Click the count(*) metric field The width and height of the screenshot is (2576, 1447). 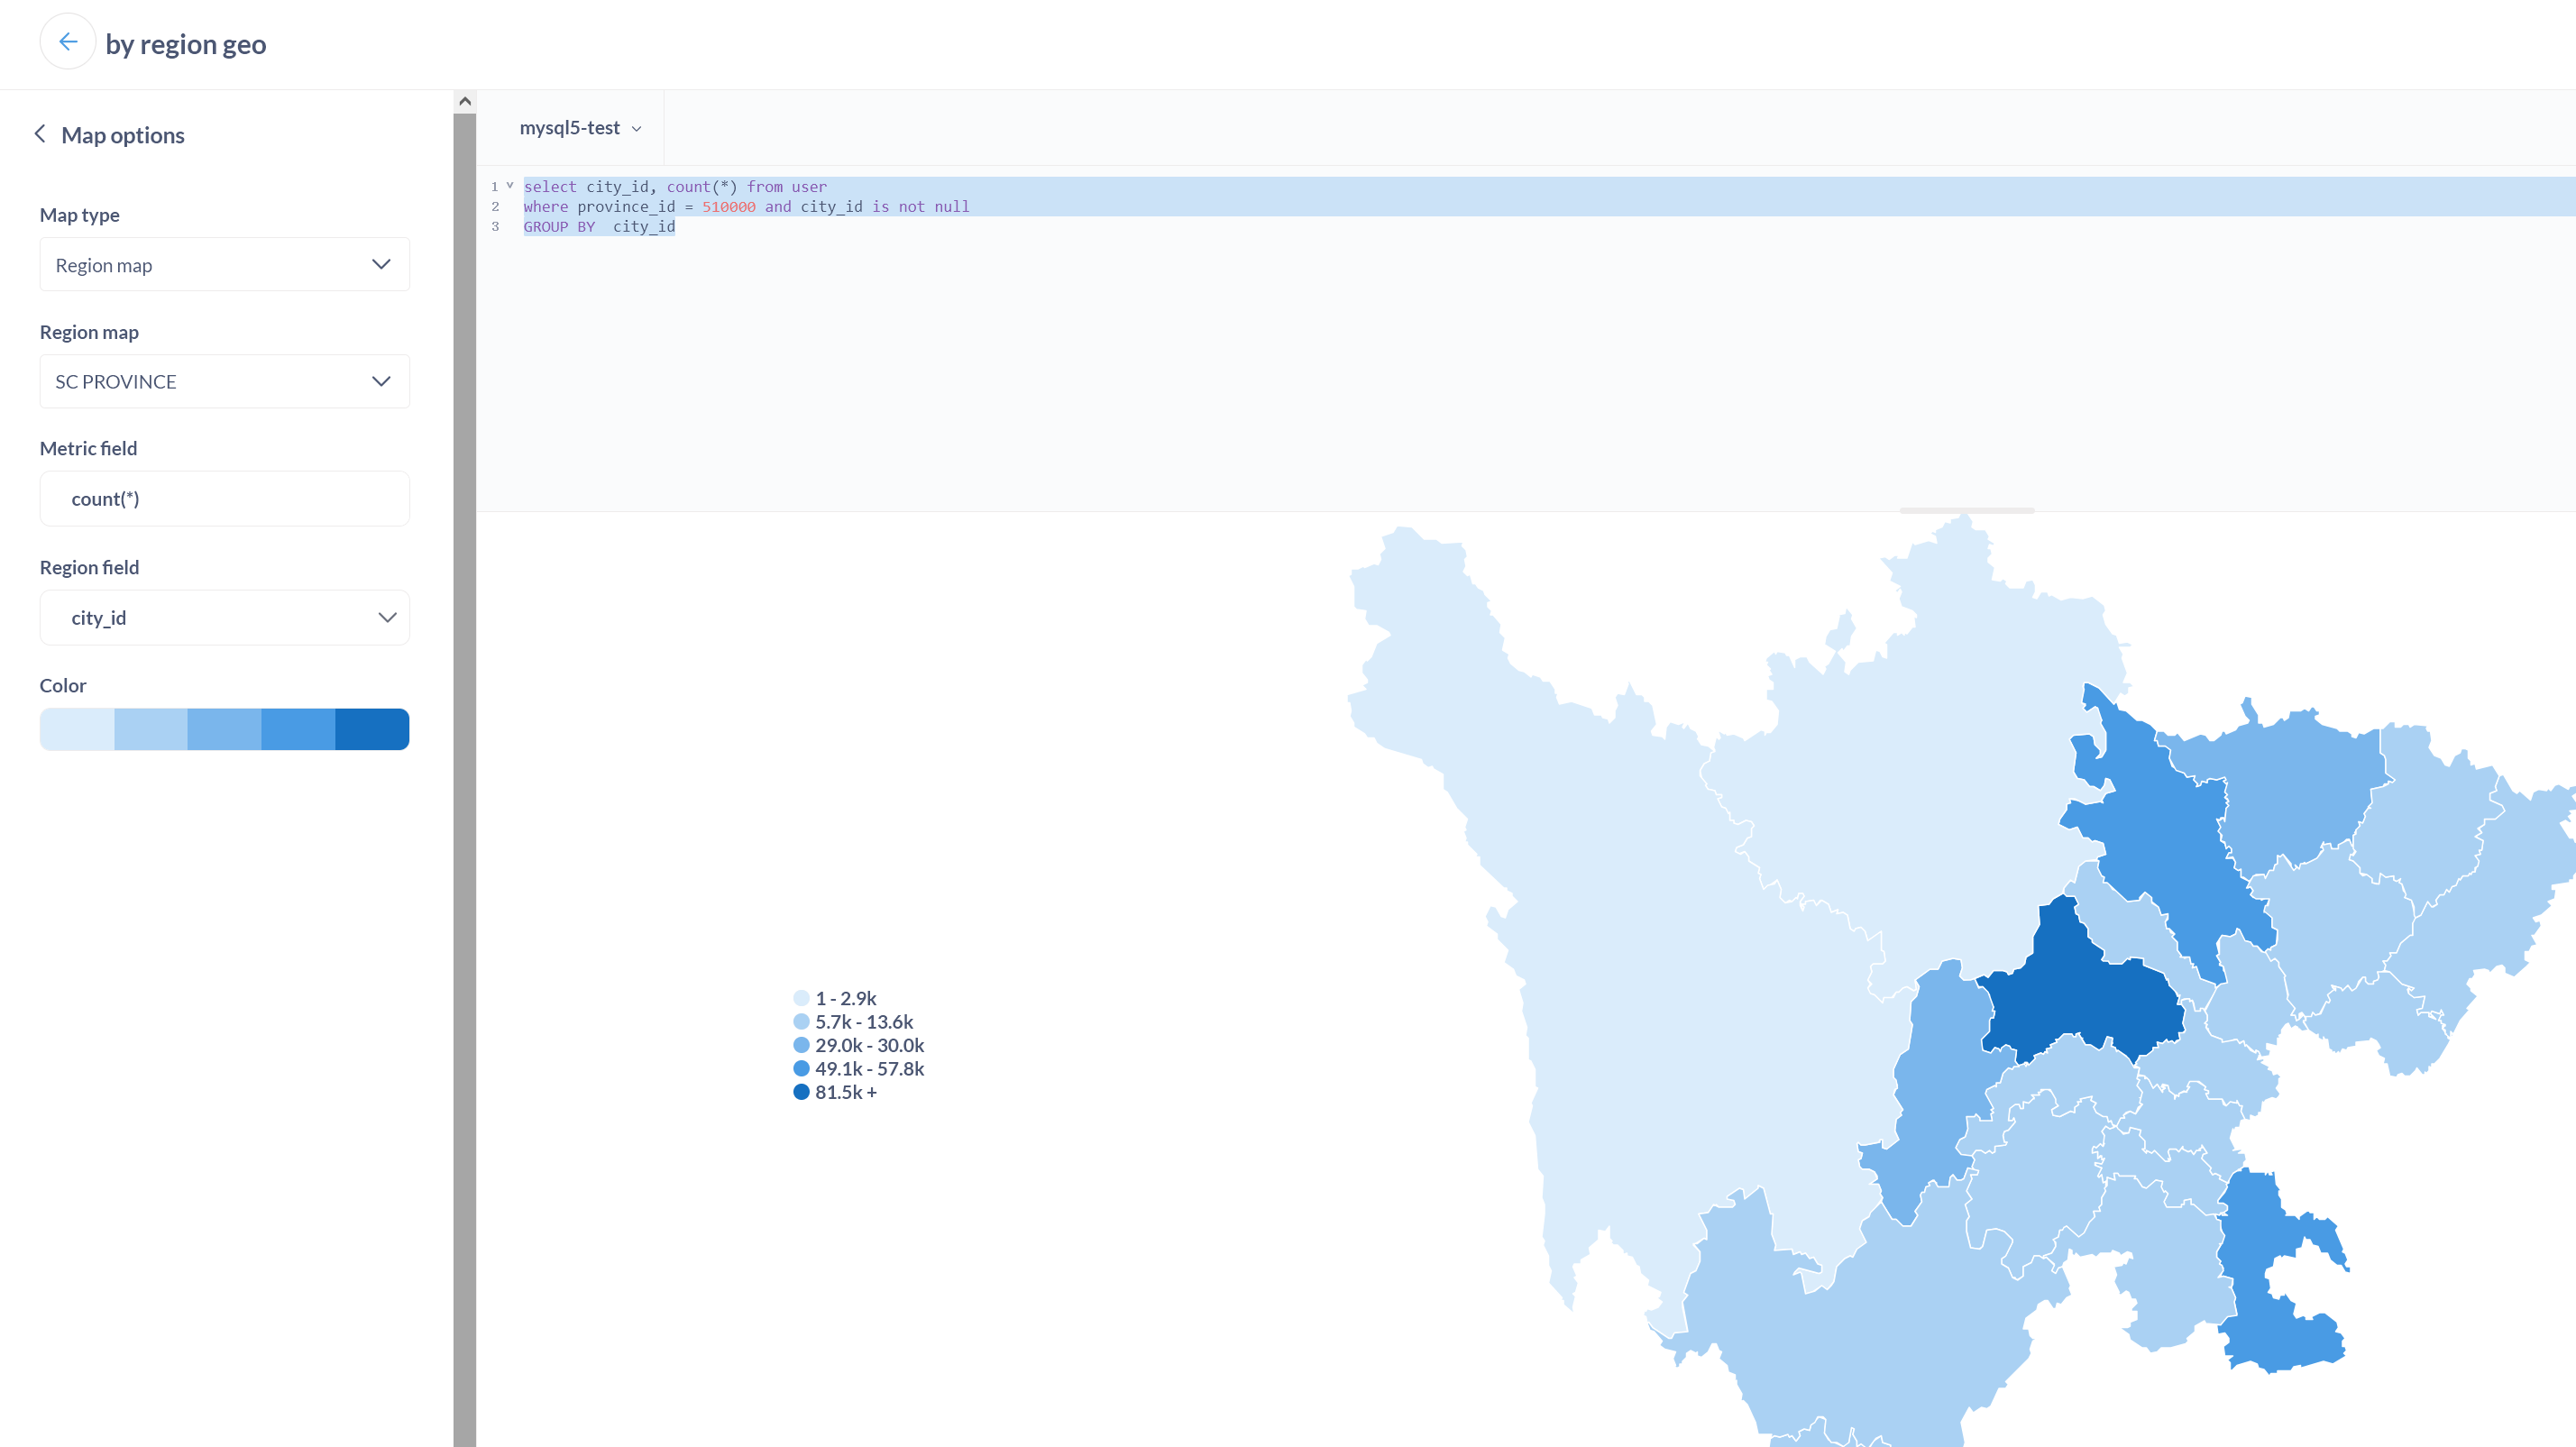tap(224, 498)
